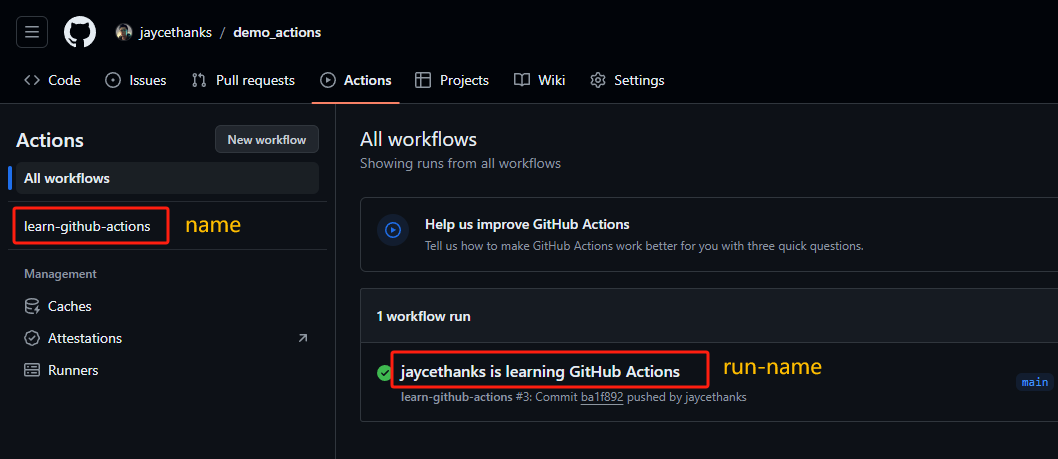1058x459 pixels.
Task: Open the Wiki tab
Action: pyautogui.click(x=540, y=80)
